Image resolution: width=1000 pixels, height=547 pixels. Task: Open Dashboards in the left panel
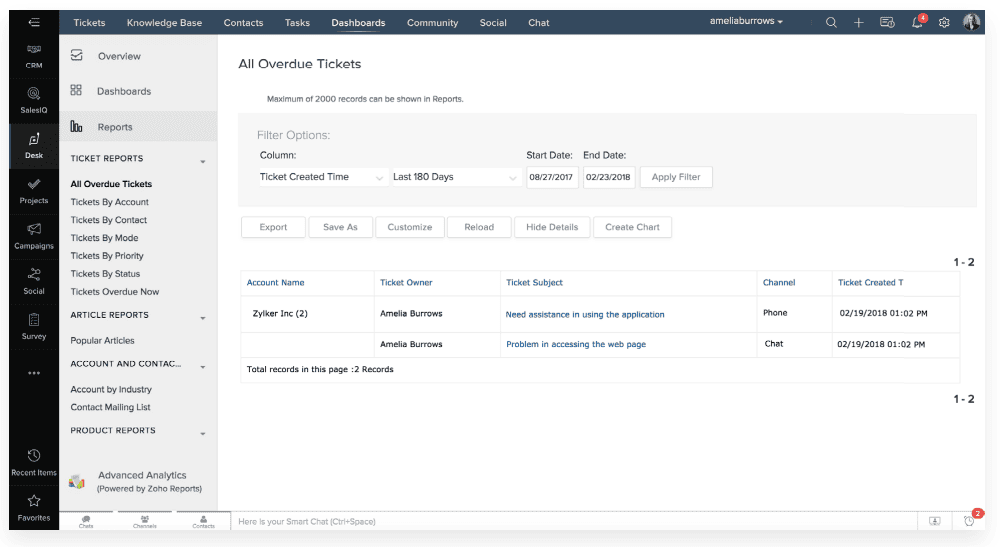click(124, 91)
